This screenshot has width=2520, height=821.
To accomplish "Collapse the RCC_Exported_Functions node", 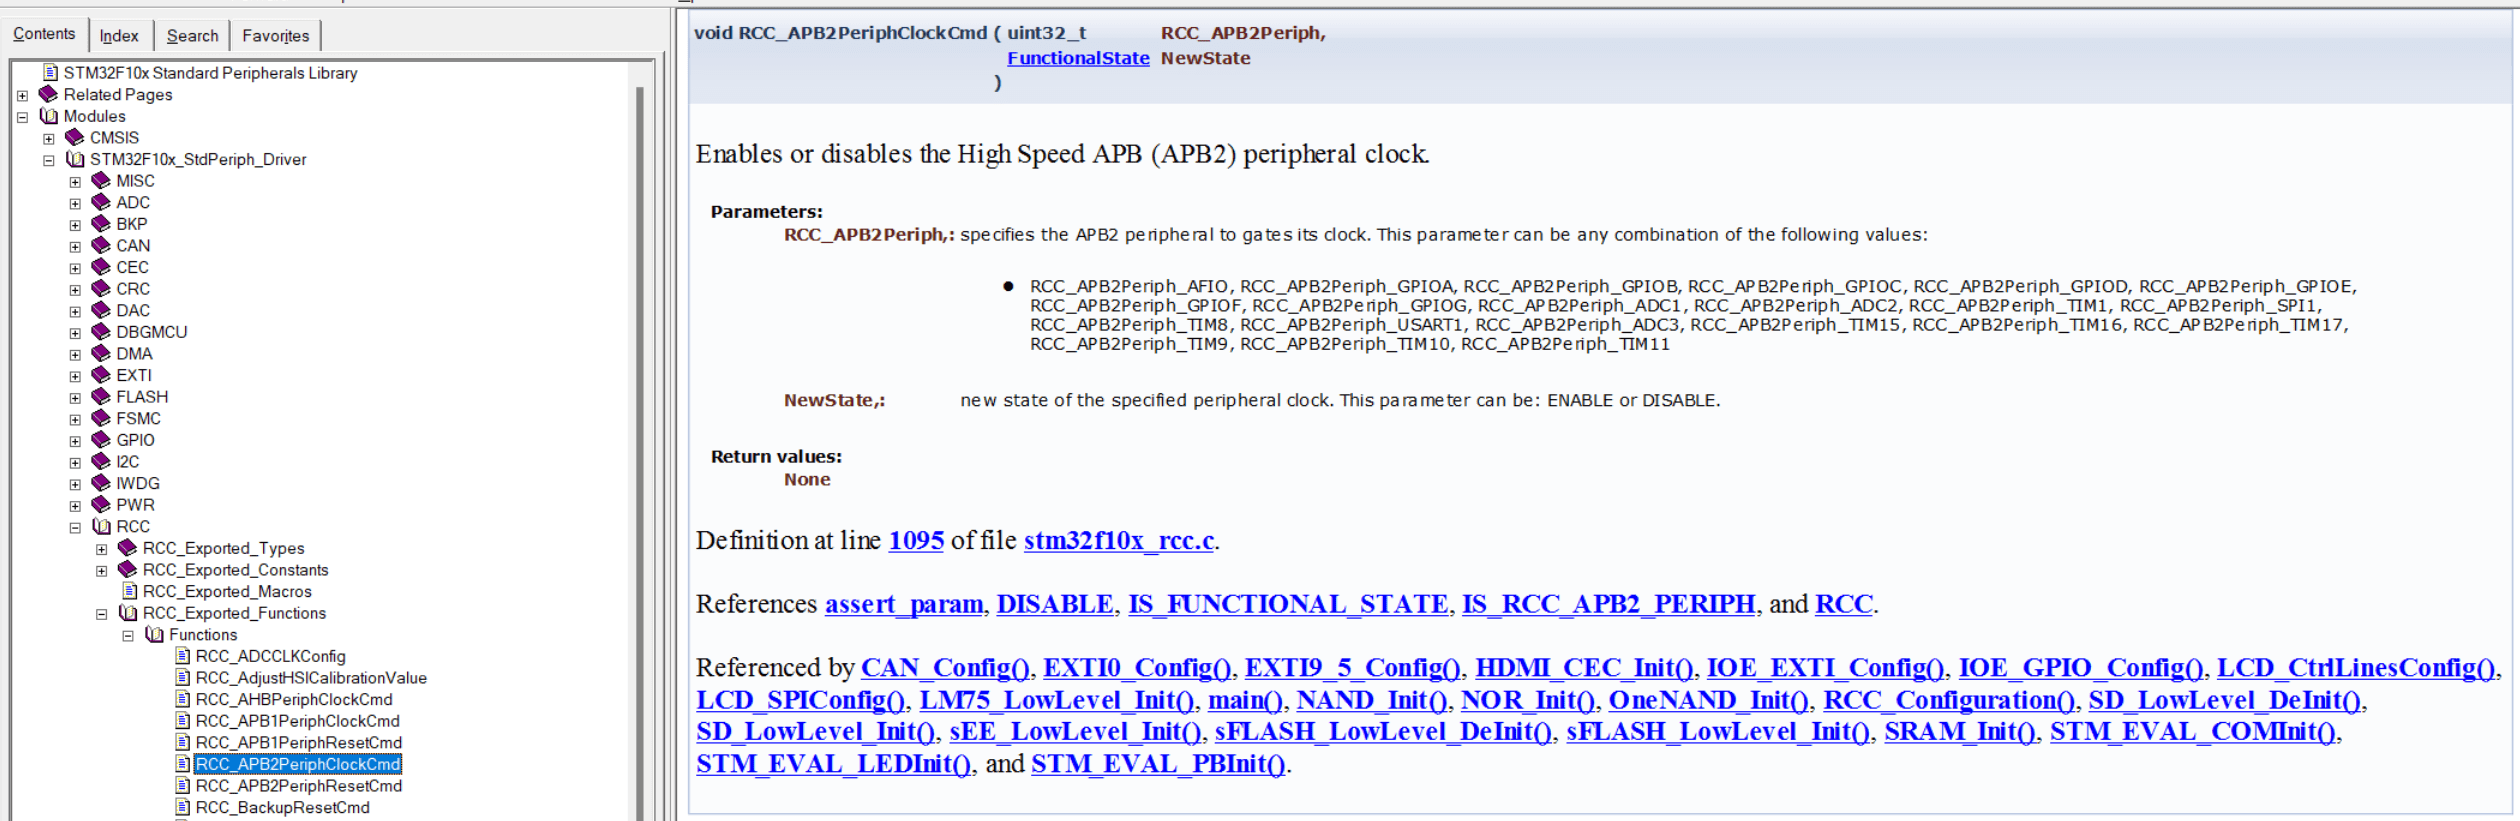I will click(x=101, y=614).
